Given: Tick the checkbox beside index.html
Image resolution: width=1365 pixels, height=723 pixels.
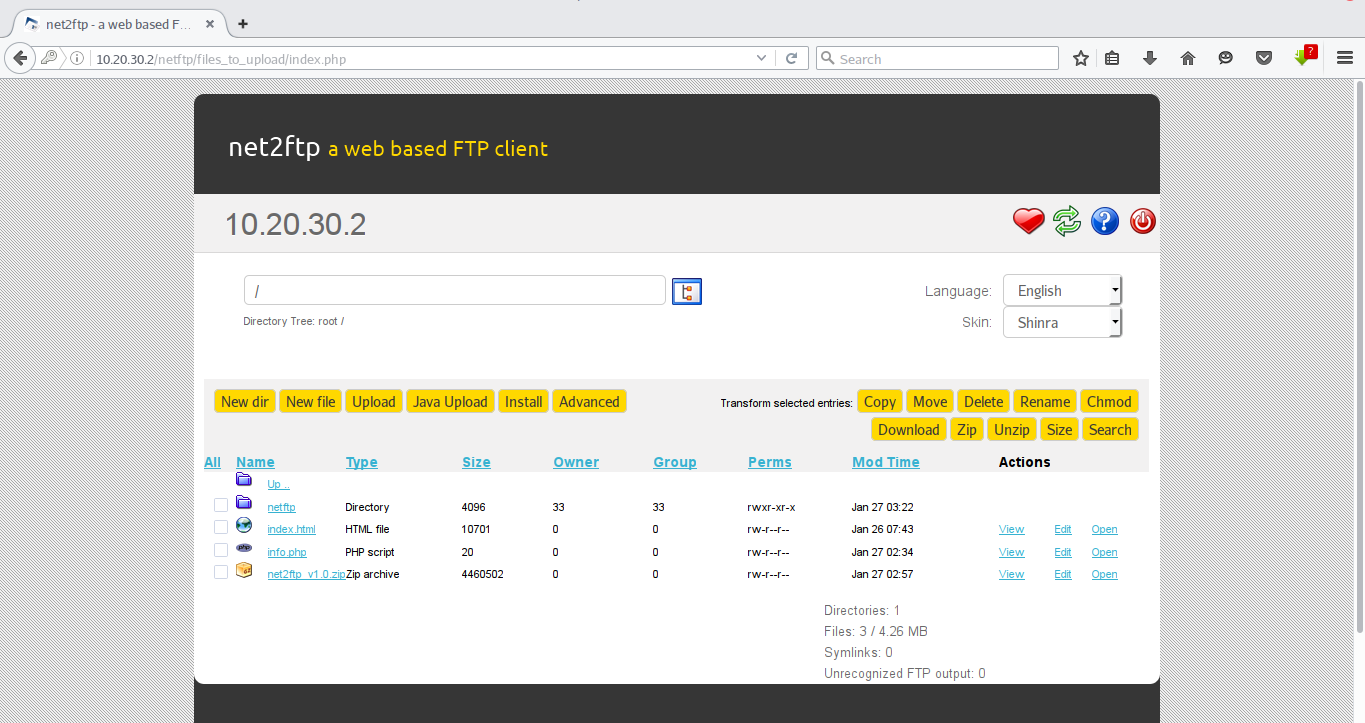Looking at the screenshot, I should click(x=220, y=527).
